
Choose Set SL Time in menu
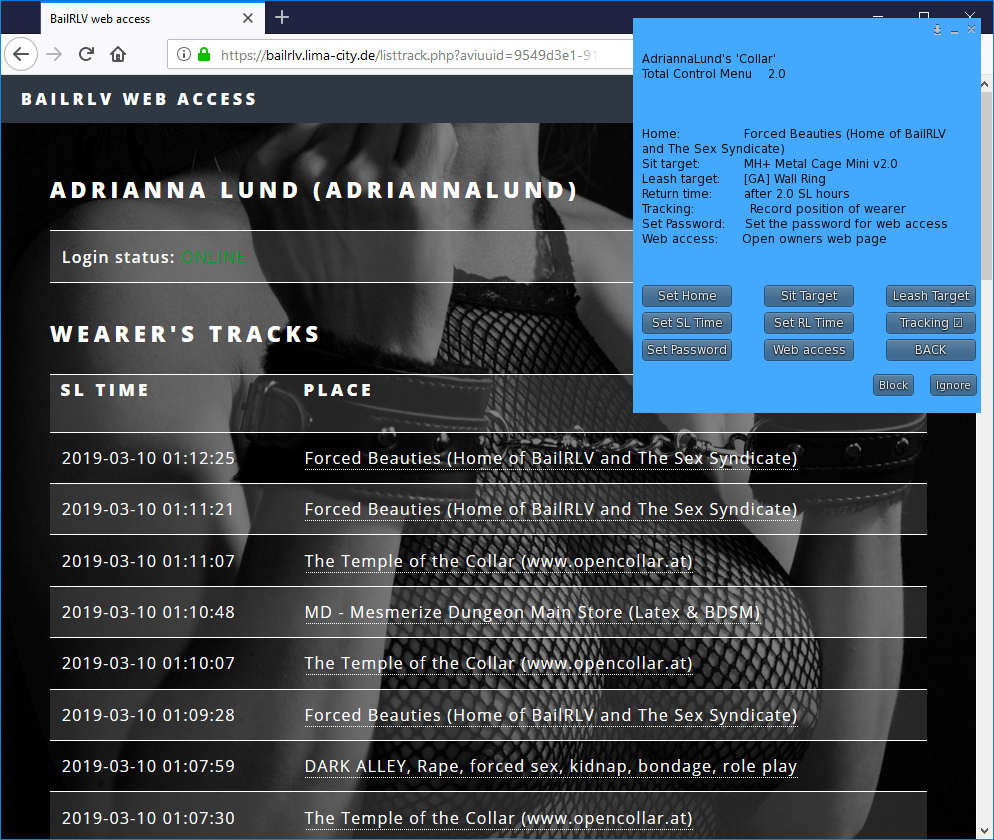click(686, 323)
